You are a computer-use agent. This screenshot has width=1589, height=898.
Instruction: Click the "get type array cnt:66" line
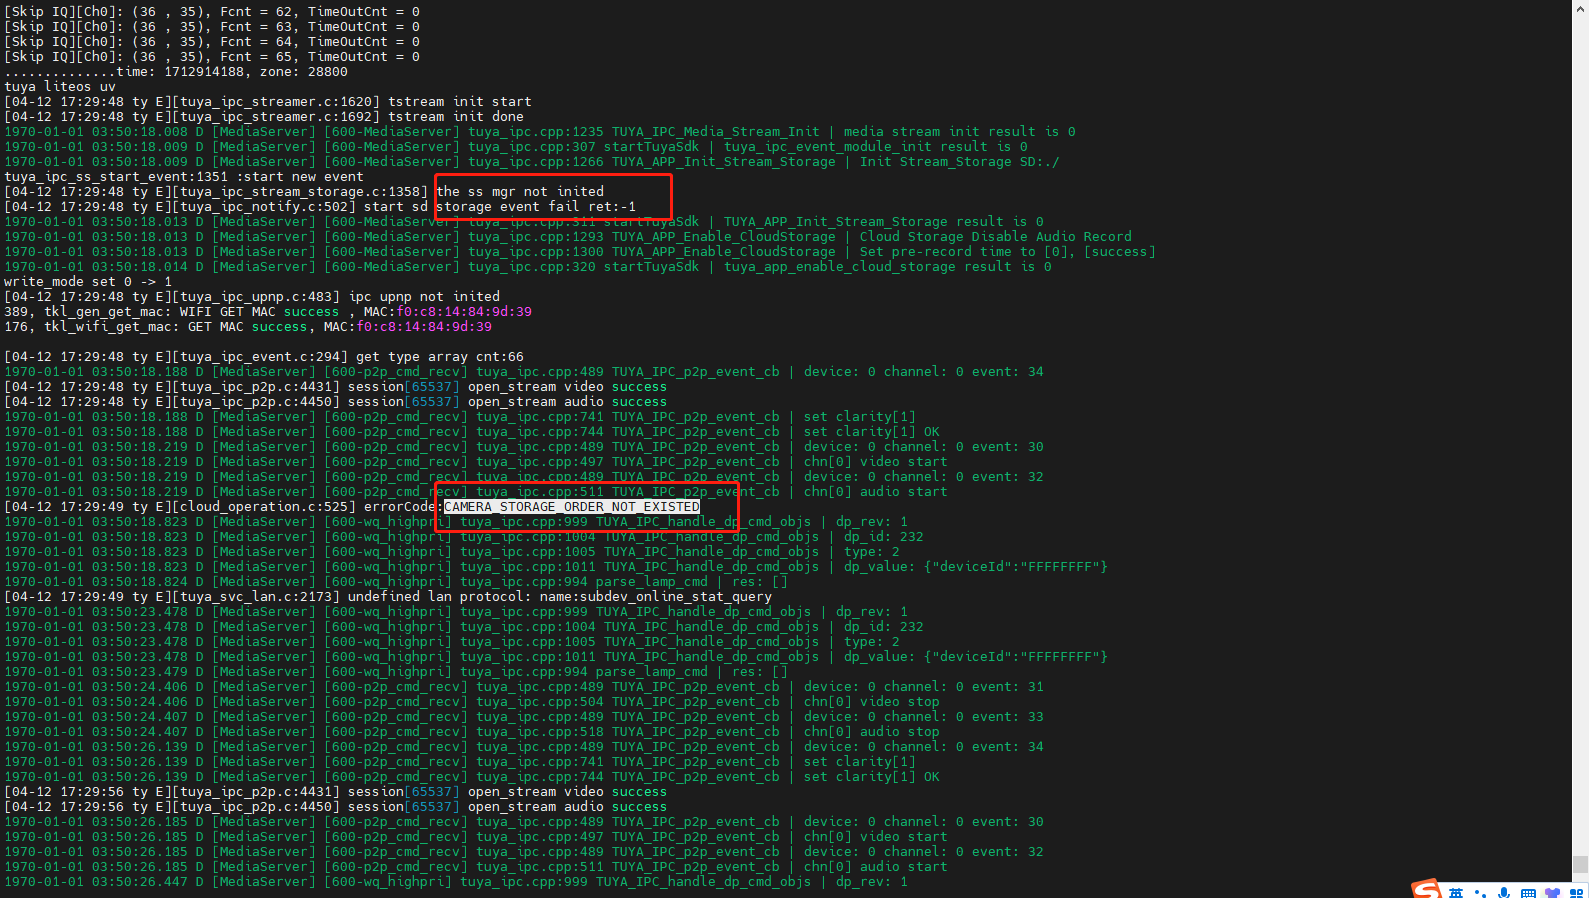(440, 356)
